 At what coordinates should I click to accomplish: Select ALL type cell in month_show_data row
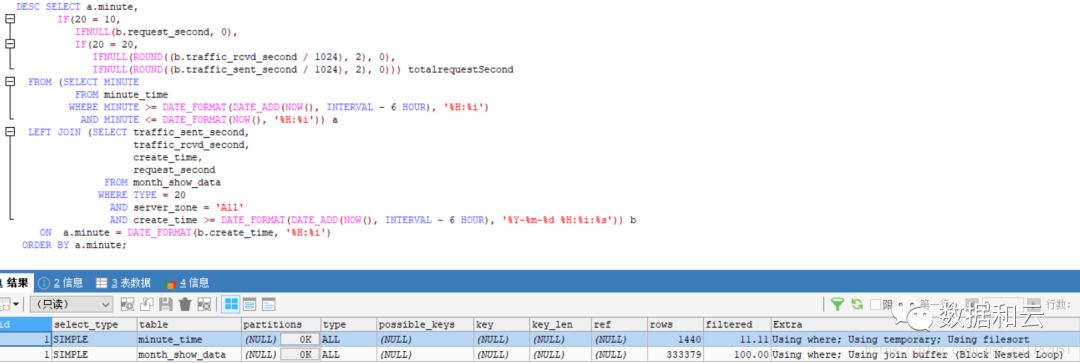[x=349, y=355]
